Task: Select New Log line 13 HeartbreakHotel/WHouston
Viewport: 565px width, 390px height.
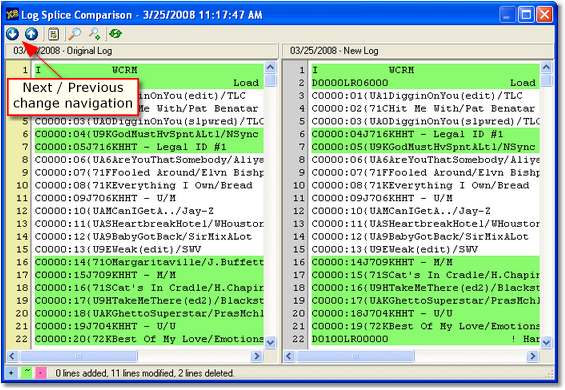Action: [x=426, y=224]
